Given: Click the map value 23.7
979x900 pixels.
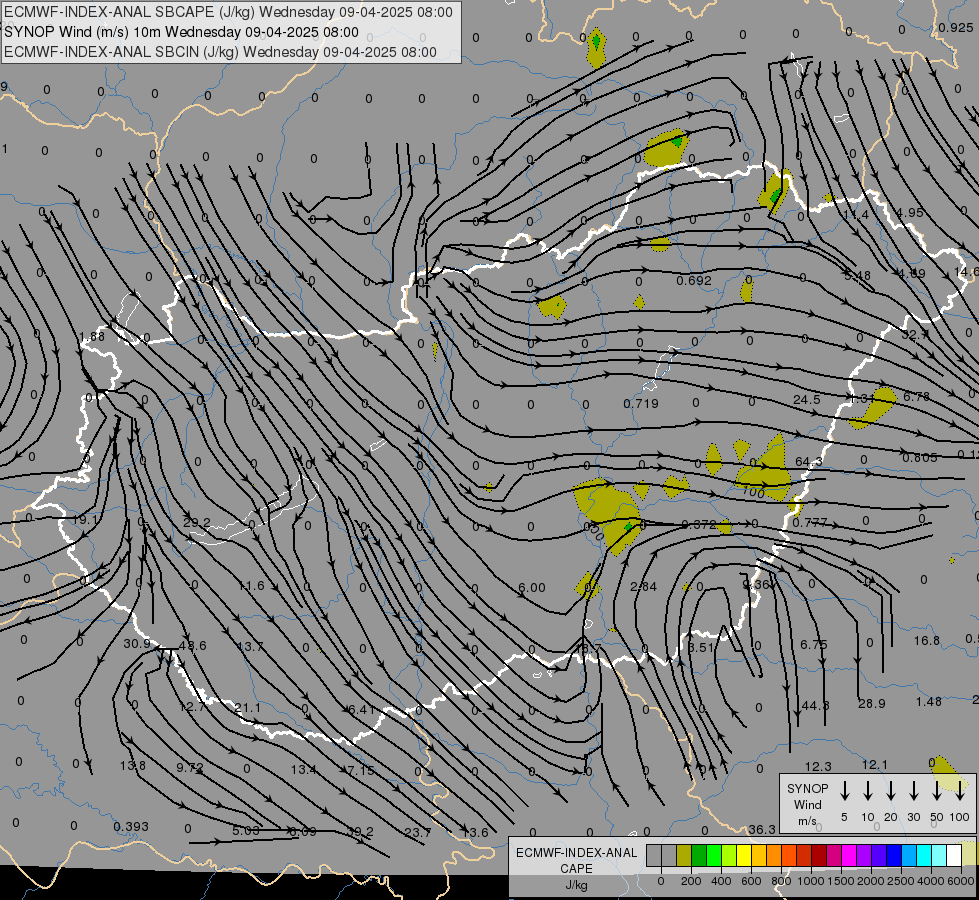Looking at the screenshot, I should pyautogui.click(x=417, y=832).
